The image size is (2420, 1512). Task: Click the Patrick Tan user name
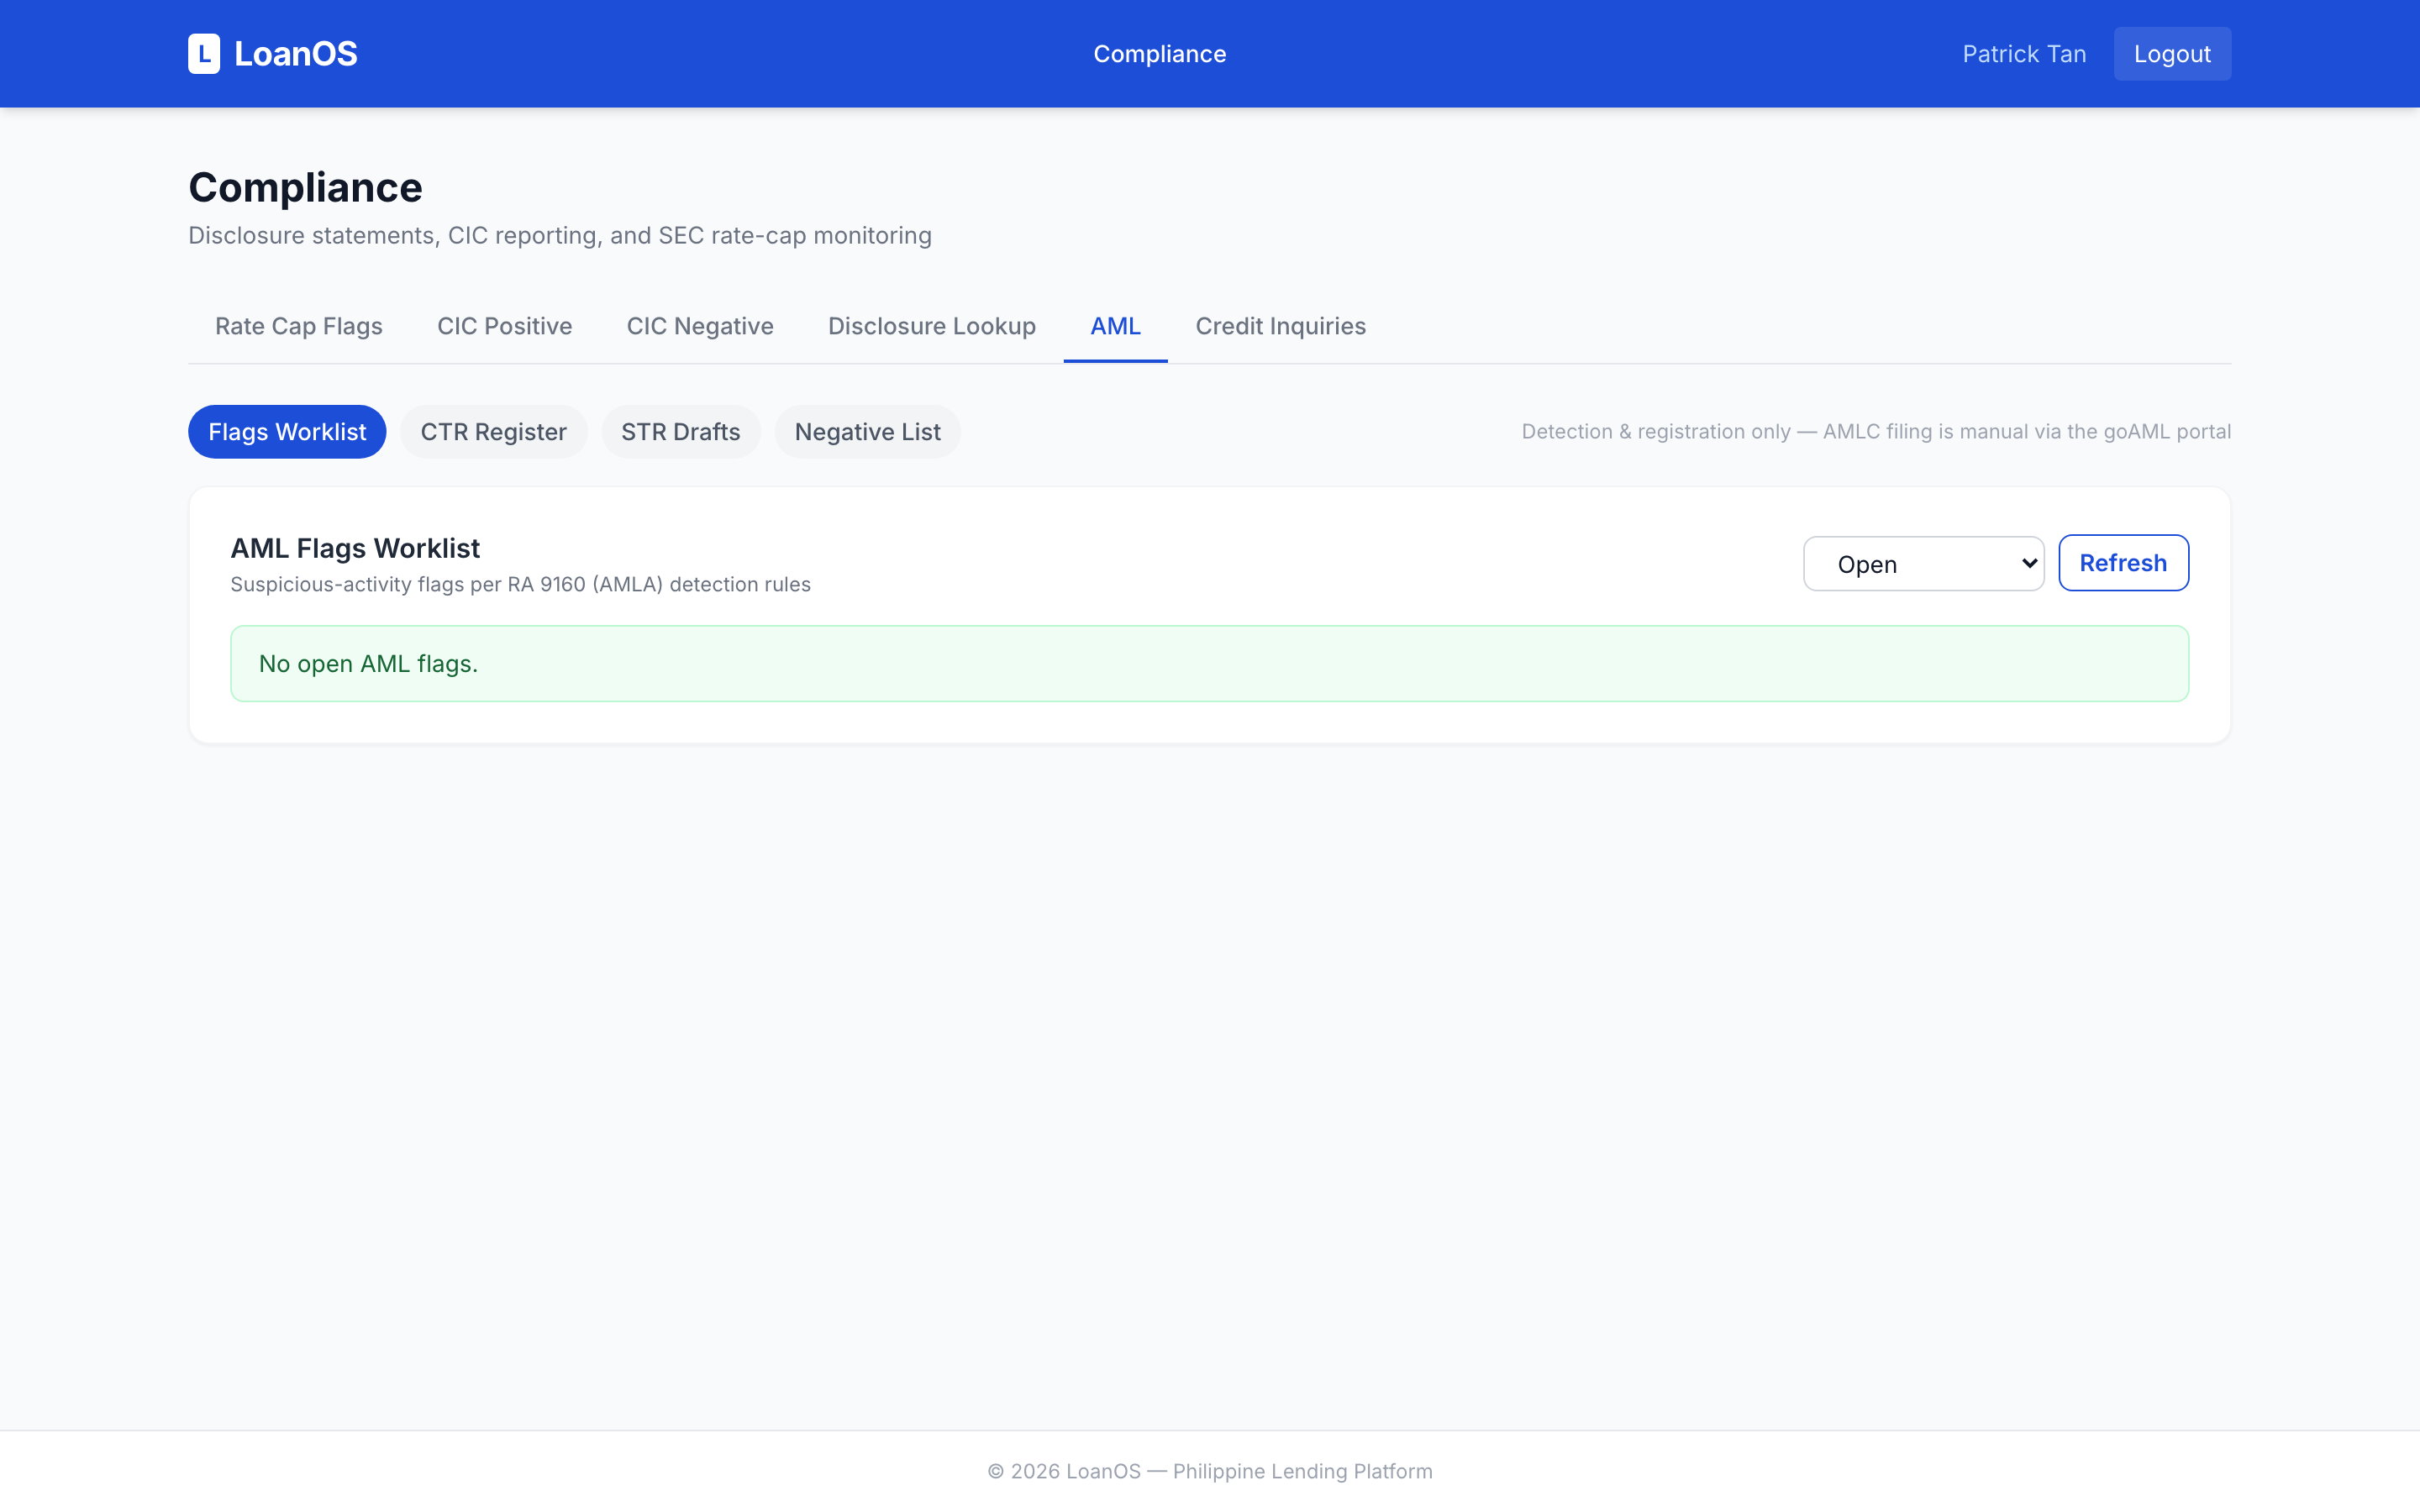pos(2024,54)
